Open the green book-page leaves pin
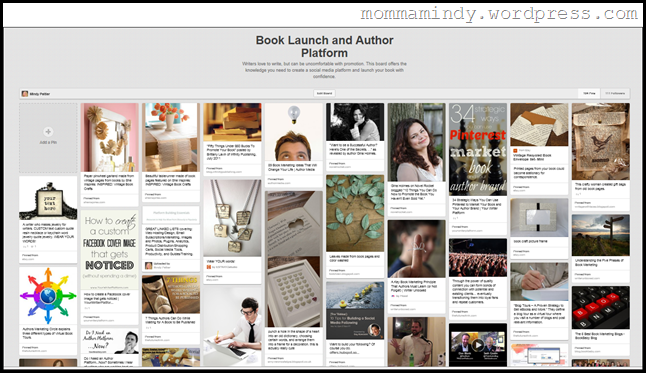646x373 pixels. tap(355, 213)
